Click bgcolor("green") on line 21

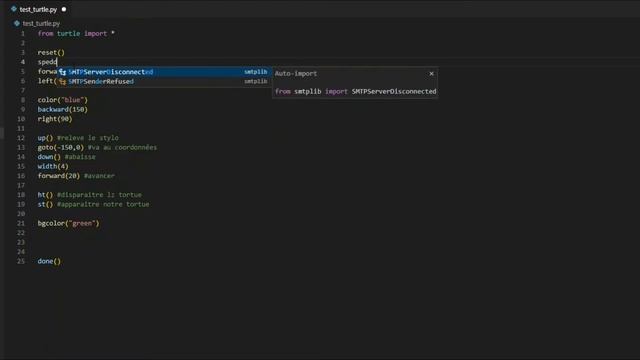tap(69, 223)
